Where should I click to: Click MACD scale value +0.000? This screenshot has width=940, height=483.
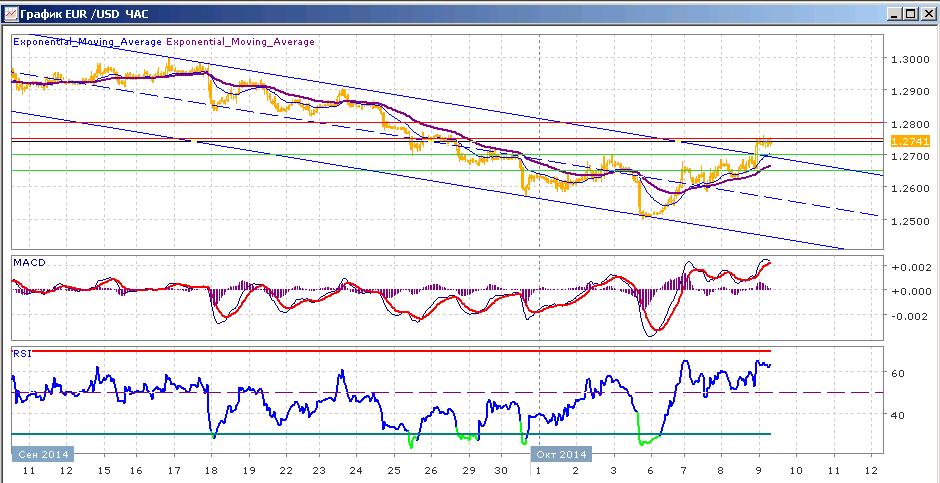coord(910,291)
